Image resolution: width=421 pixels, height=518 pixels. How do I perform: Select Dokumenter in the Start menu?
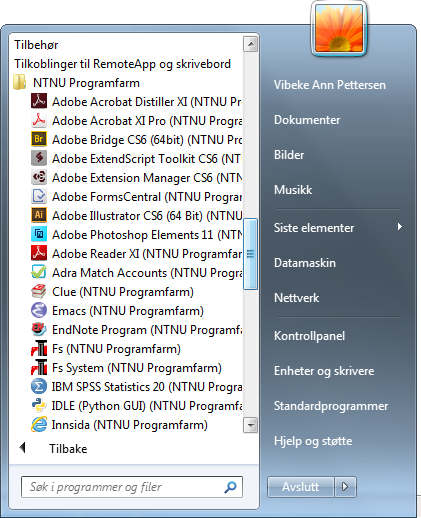[307, 120]
